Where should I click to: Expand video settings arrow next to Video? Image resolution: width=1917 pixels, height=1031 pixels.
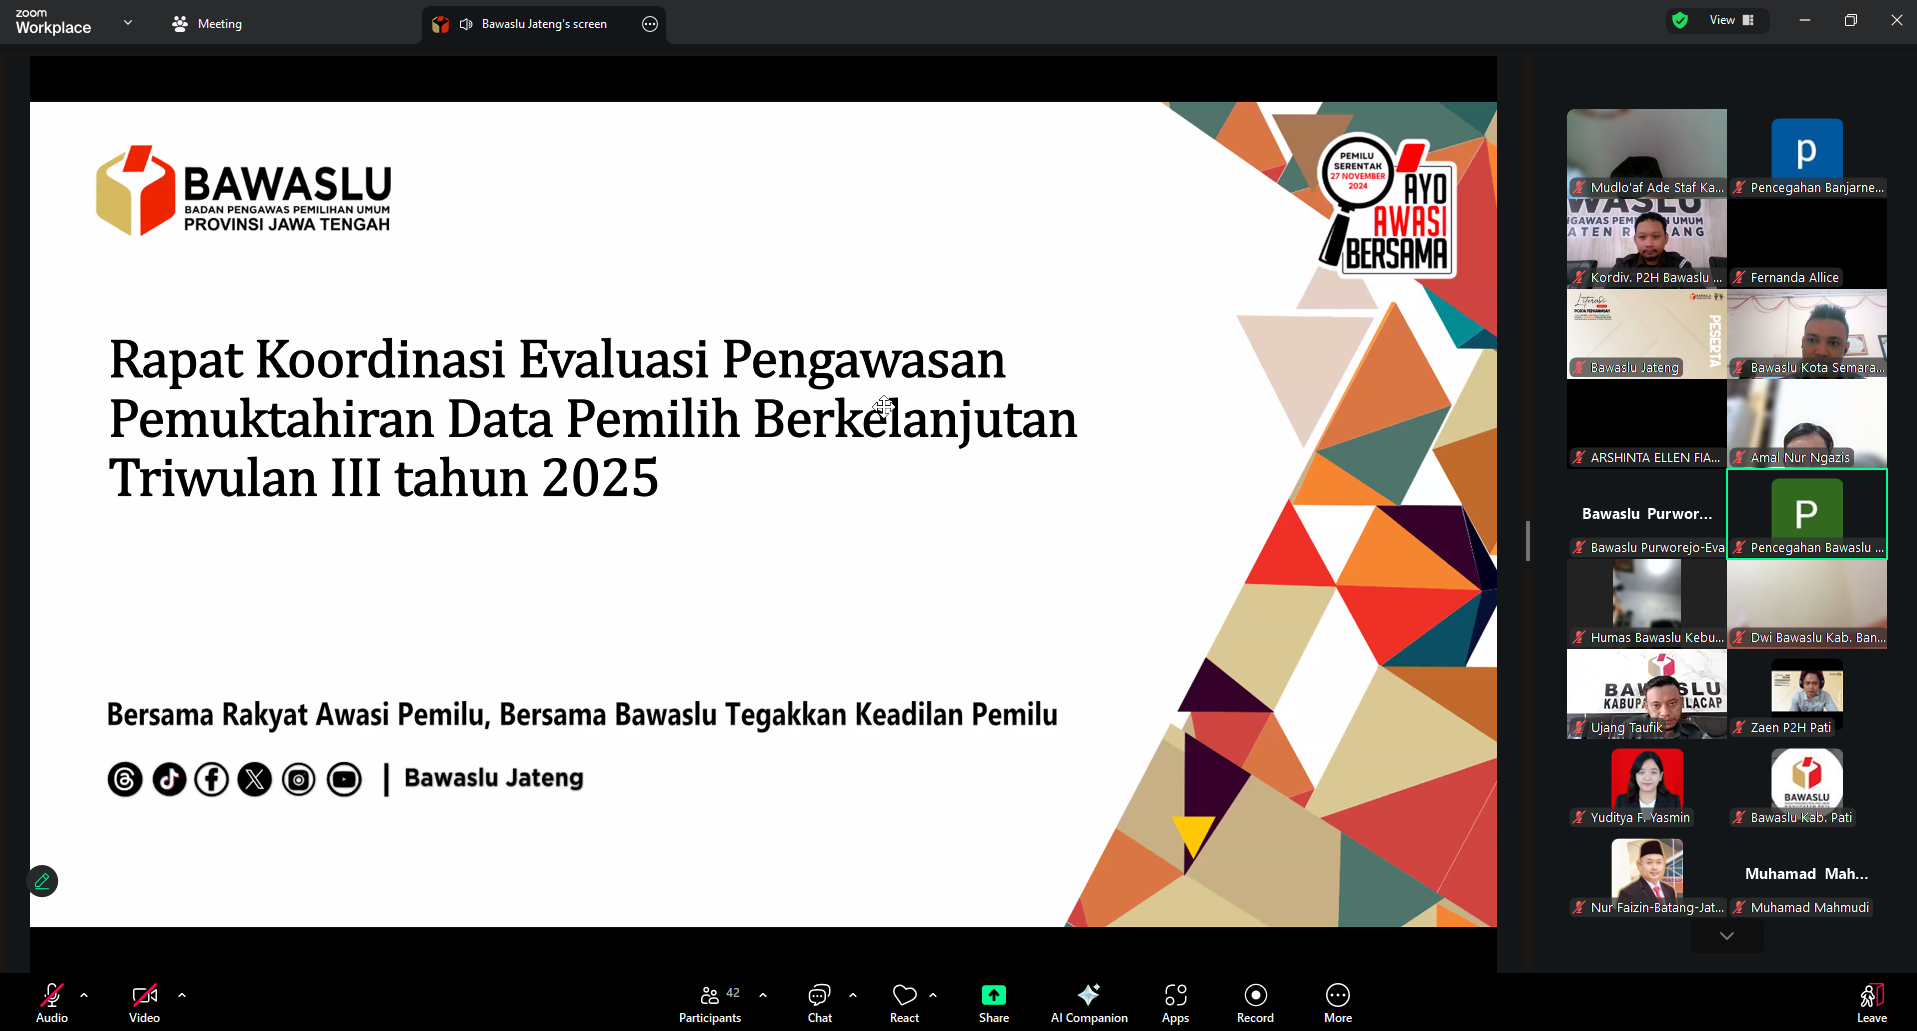pyautogui.click(x=182, y=995)
